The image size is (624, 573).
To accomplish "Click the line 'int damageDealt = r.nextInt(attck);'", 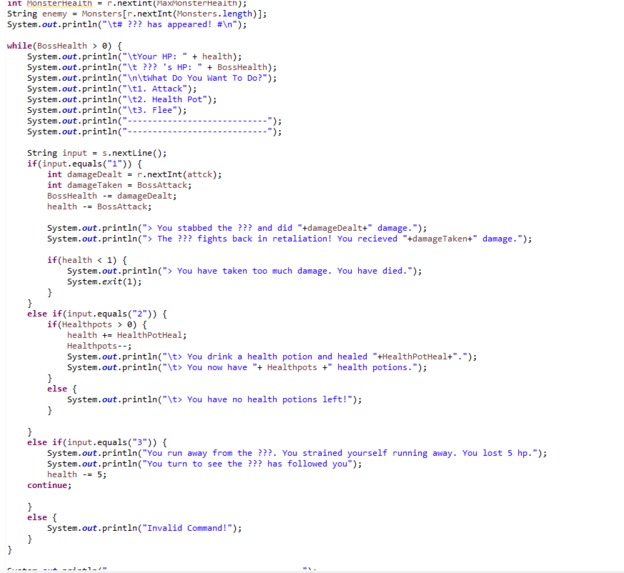I will click(x=135, y=175).
